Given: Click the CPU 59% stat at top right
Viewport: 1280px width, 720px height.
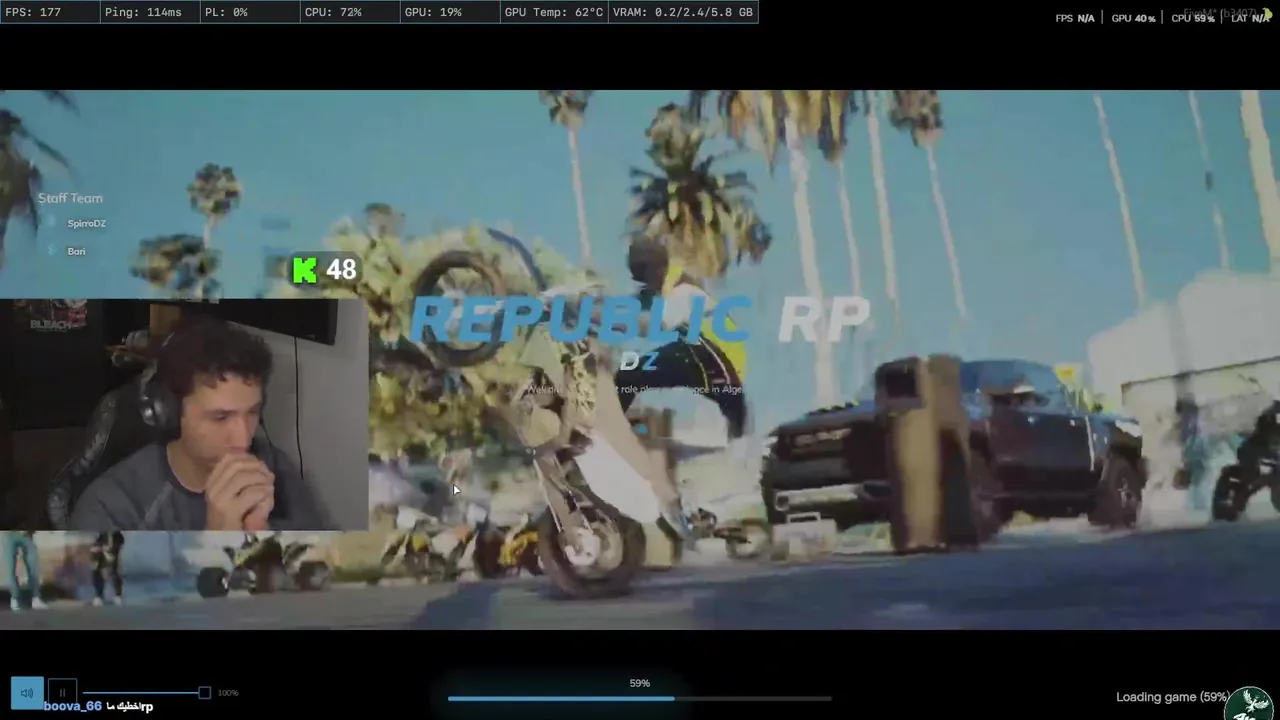Looking at the screenshot, I should pos(1193,18).
